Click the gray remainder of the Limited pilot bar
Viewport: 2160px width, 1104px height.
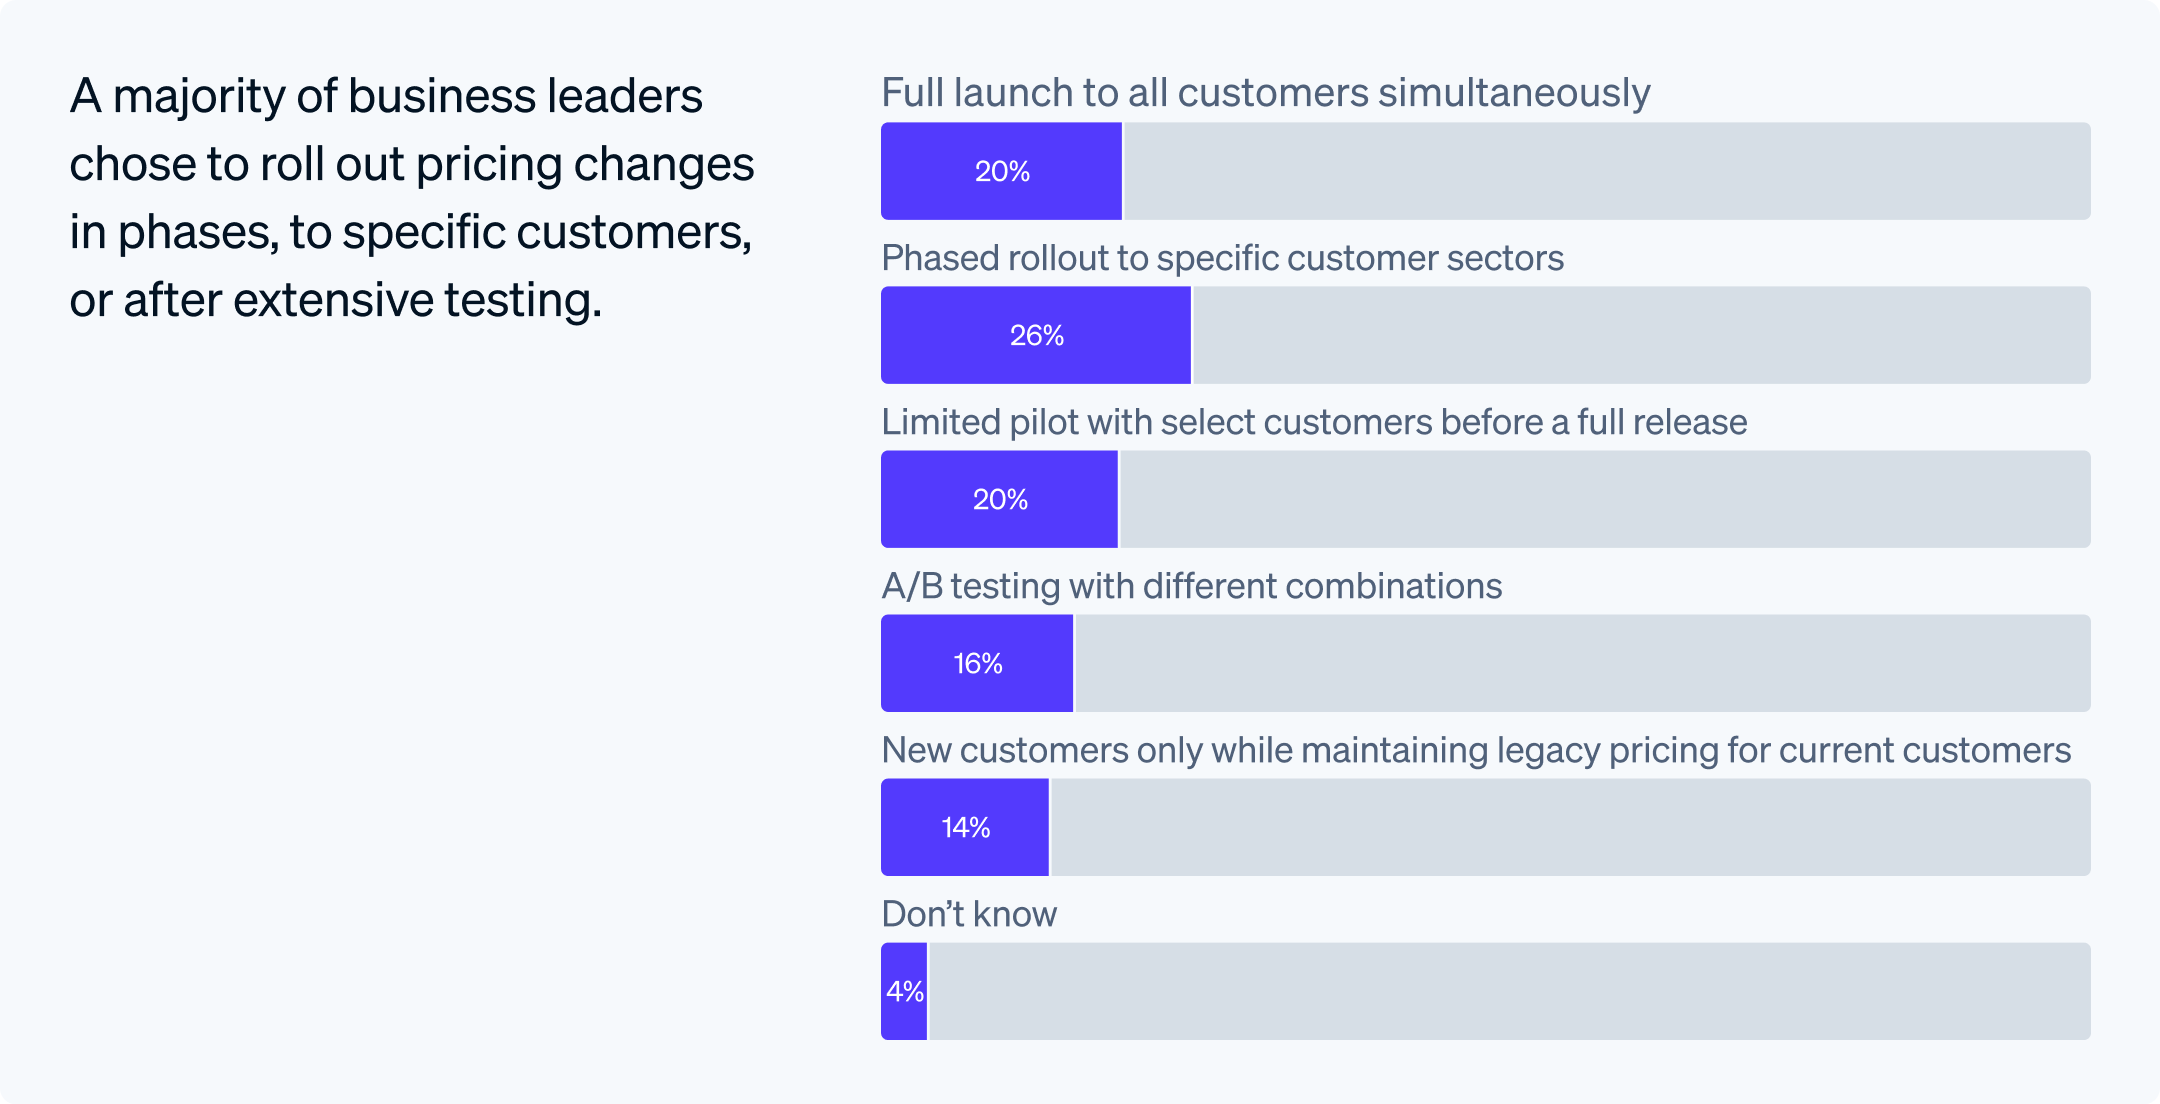1604,499
